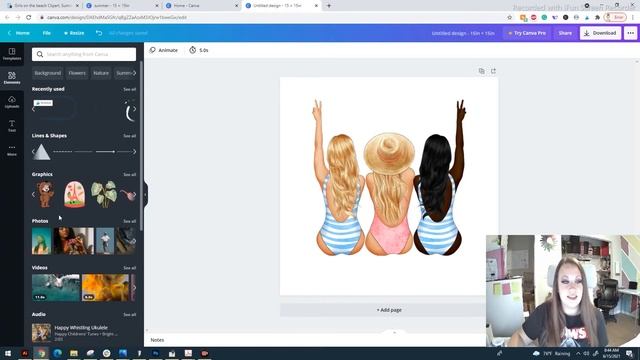This screenshot has width=640, height=360.
Task: Open File Explorer from the taskbar
Action: [x=74, y=353]
